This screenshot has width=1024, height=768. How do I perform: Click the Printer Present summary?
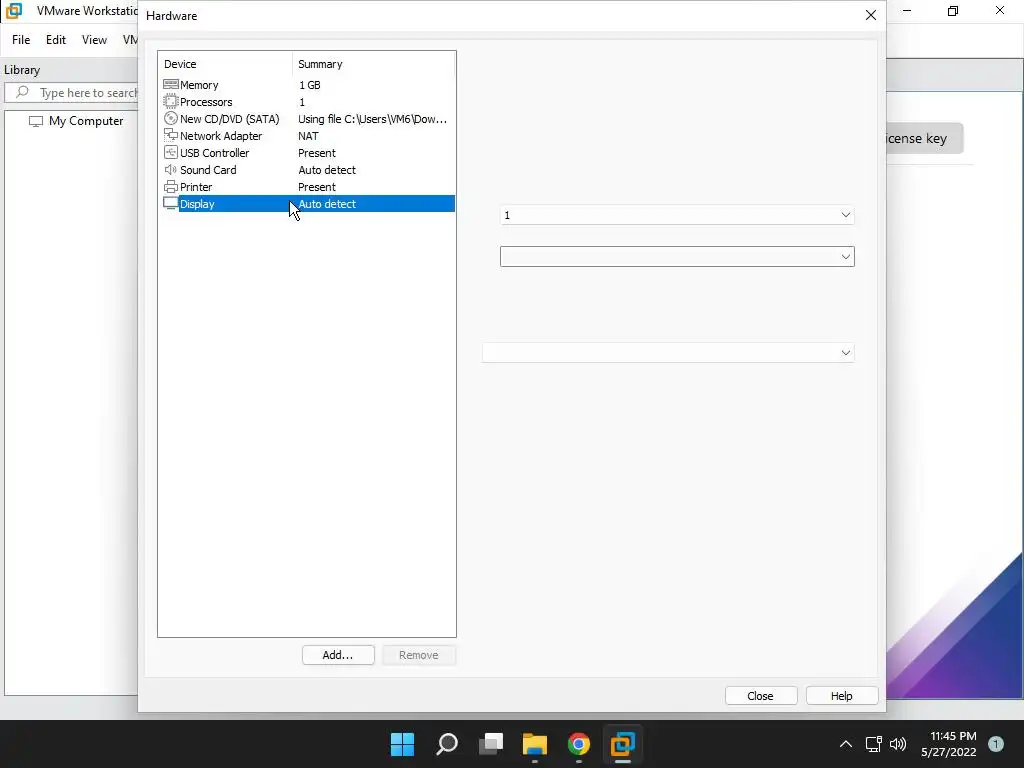[x=317, y=187]
